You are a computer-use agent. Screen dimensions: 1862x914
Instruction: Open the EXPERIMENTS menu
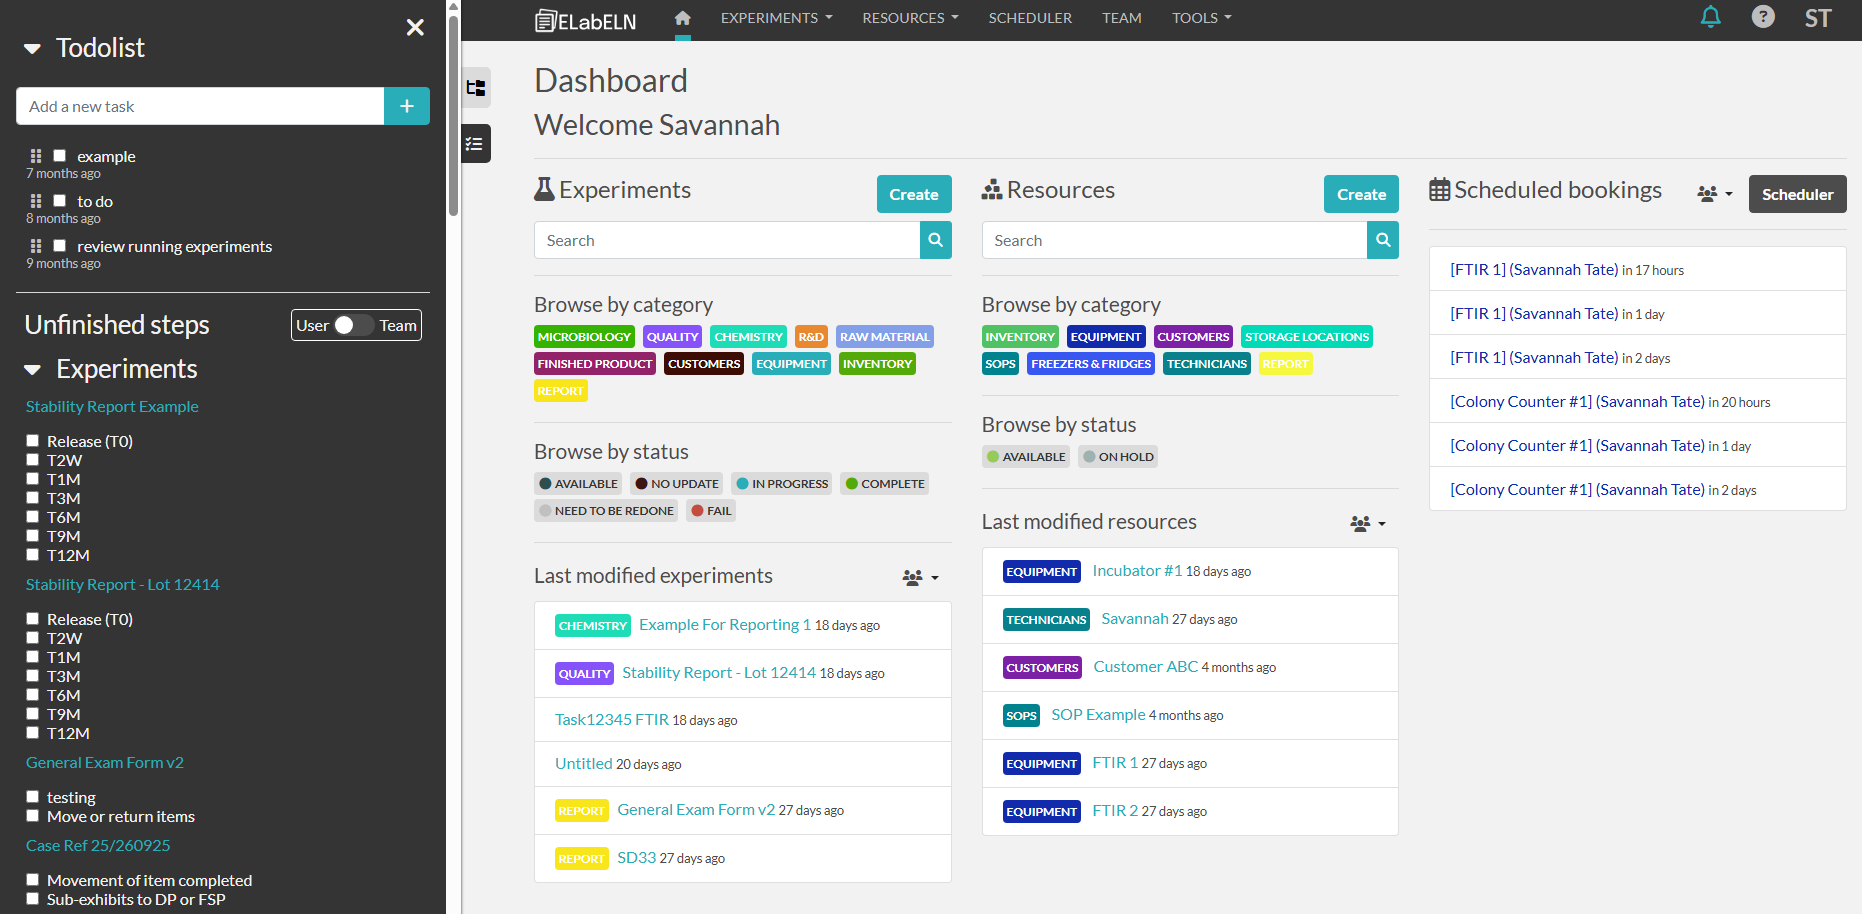[x=776, y=18]
